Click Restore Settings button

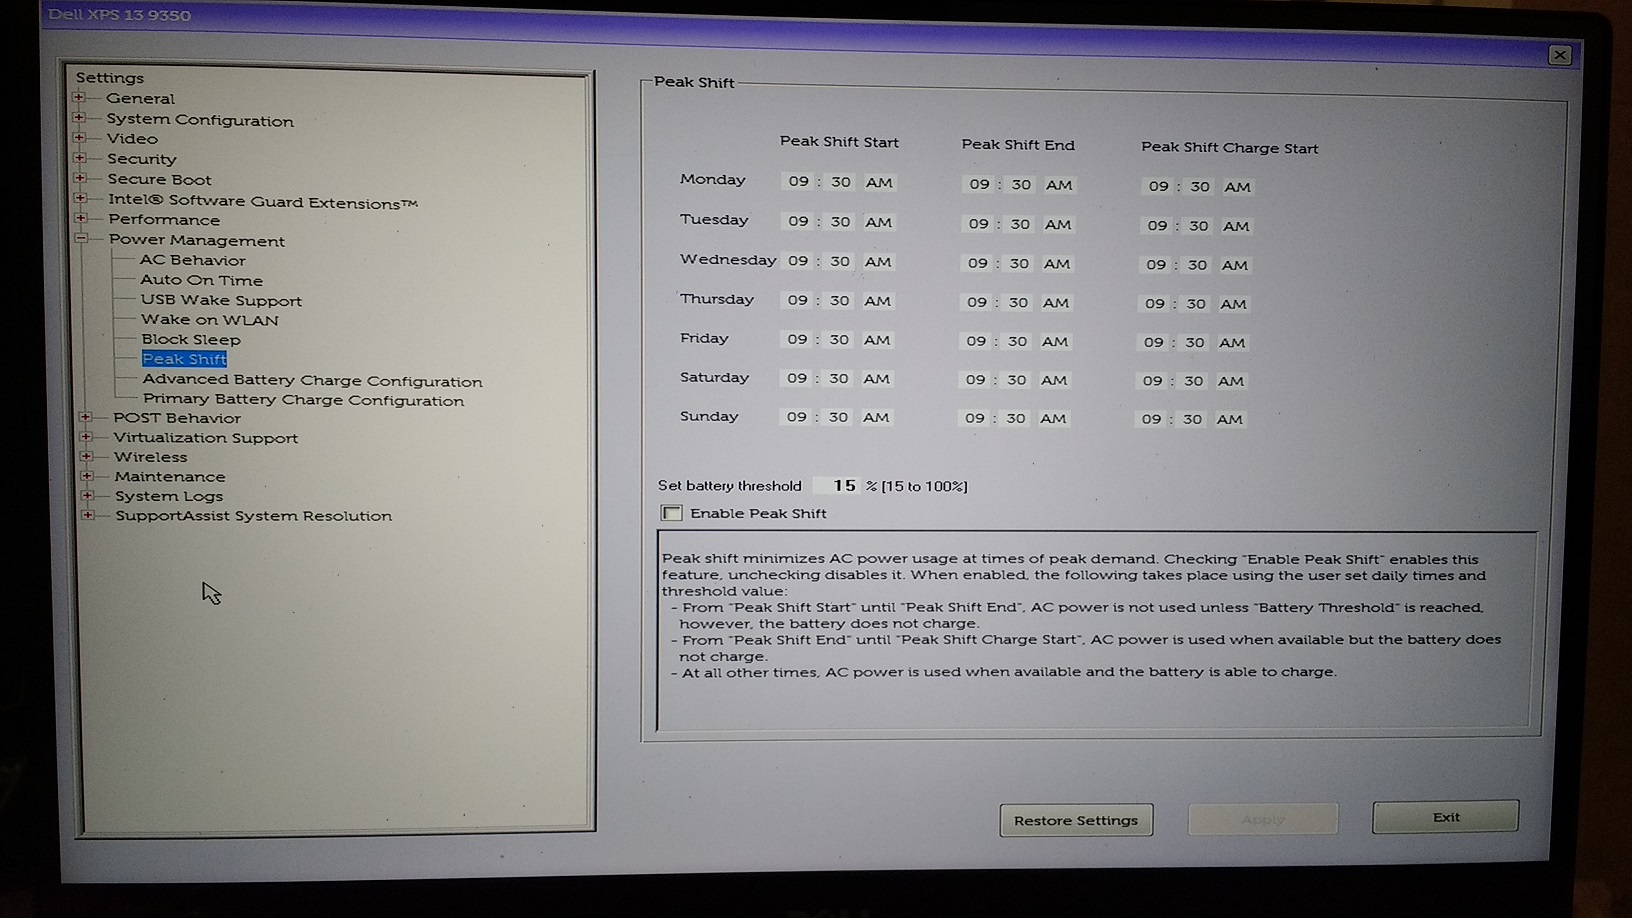click(x=1076, y=820)
